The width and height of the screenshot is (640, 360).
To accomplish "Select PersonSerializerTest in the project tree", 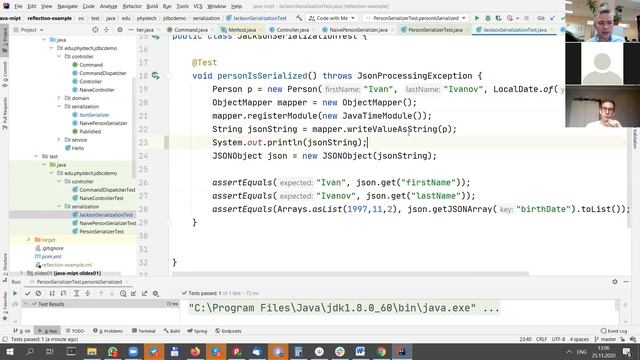I will [x=101, y=231].
